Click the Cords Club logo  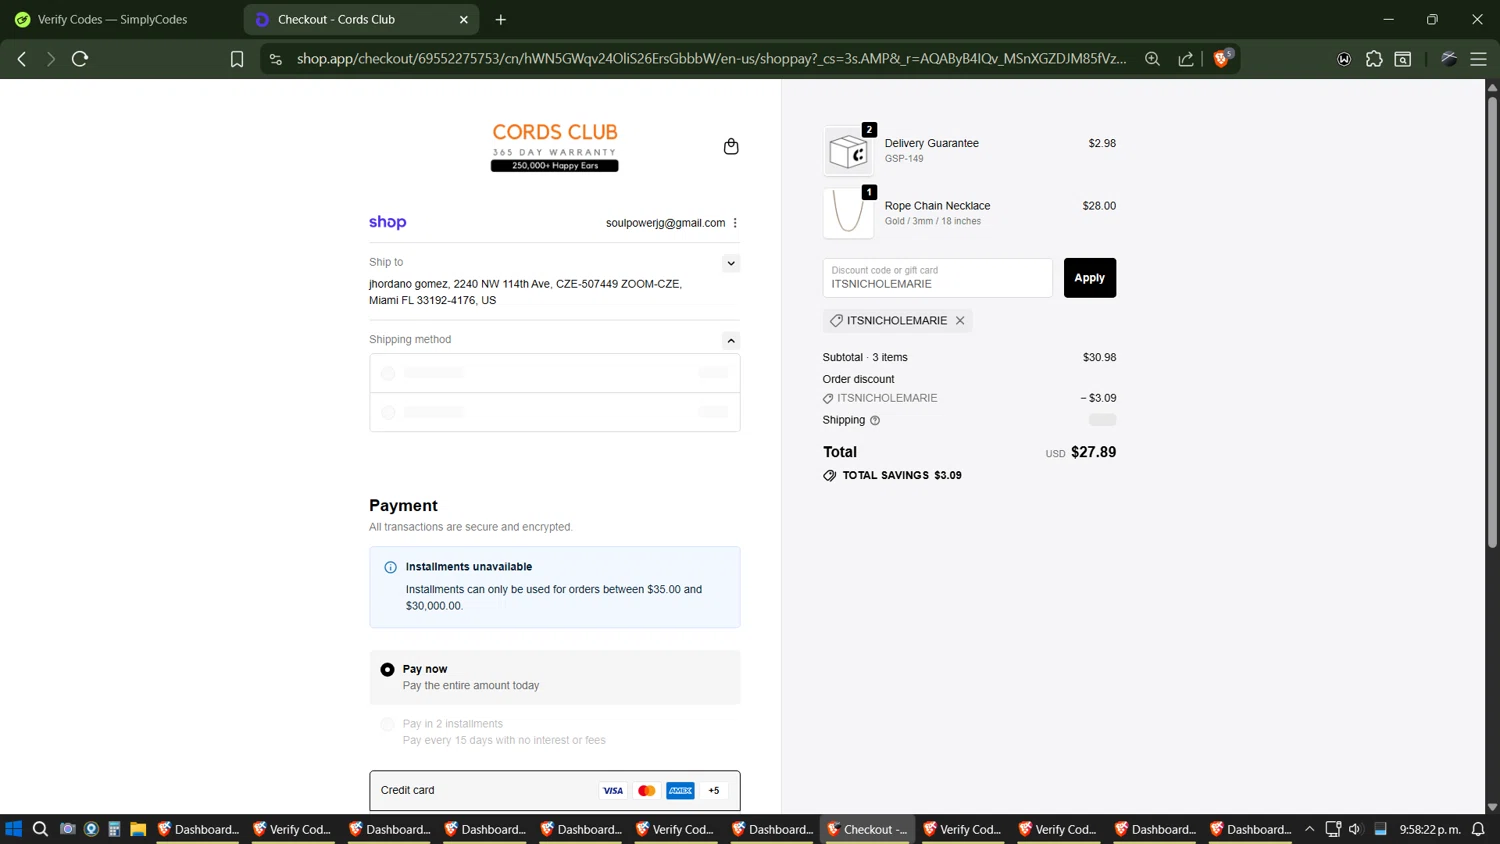pyautogui.click(x=554, y=146)
